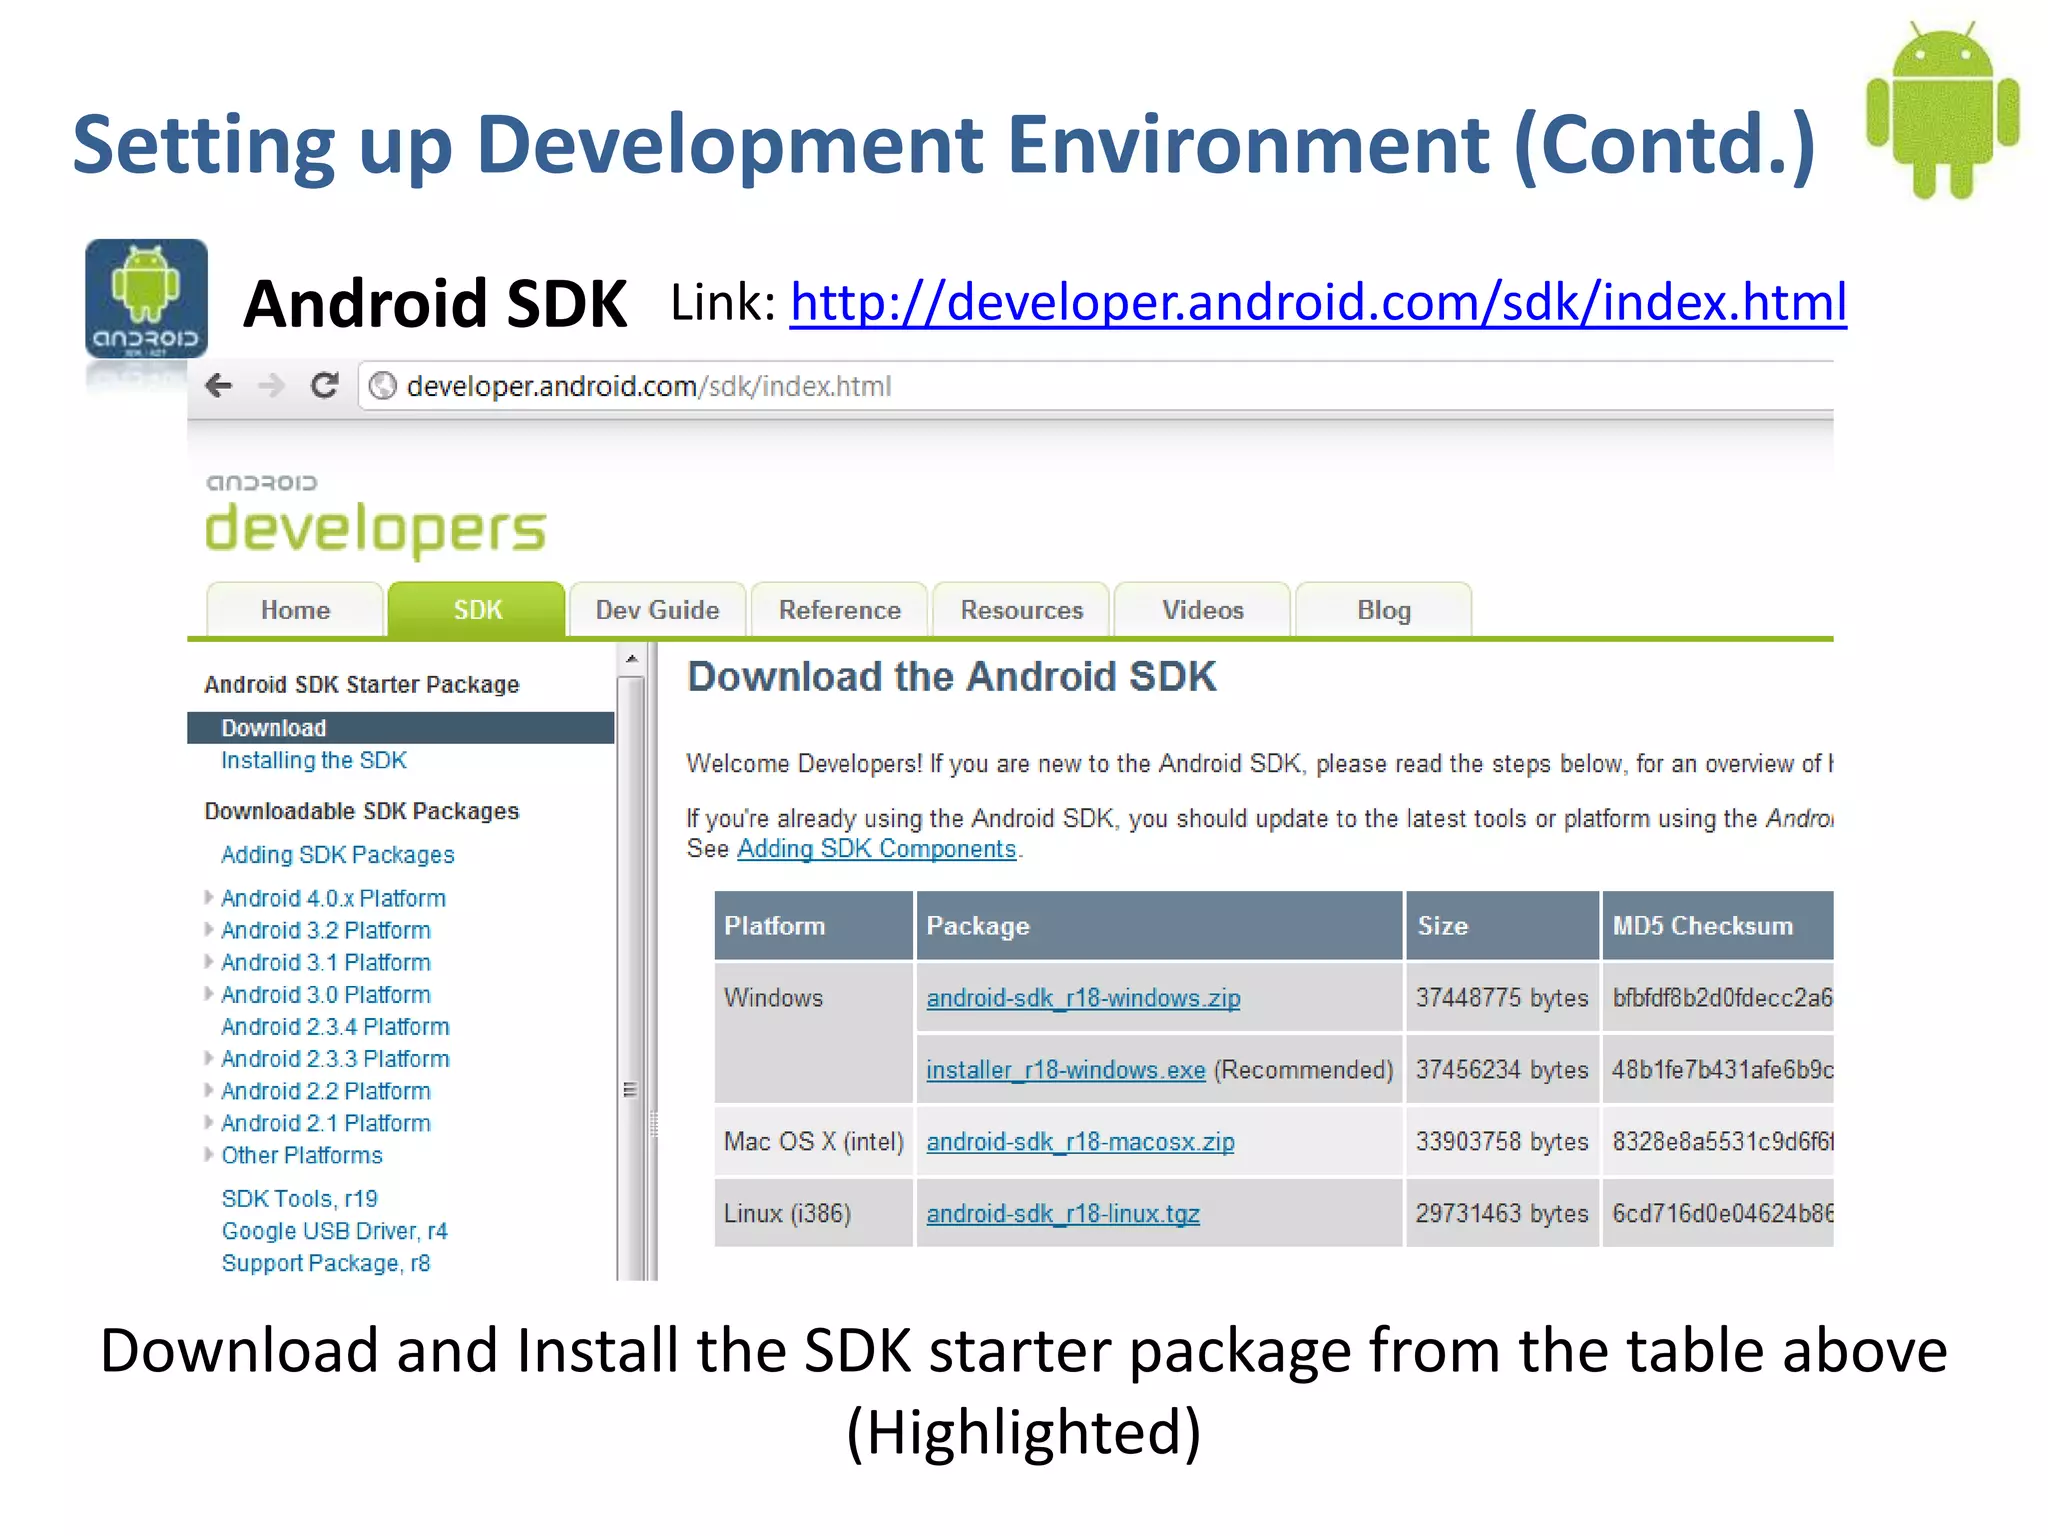This screenshot has height=1536, width=2048.
Task: Open Installing the SDK link
Action: [314, 760]
